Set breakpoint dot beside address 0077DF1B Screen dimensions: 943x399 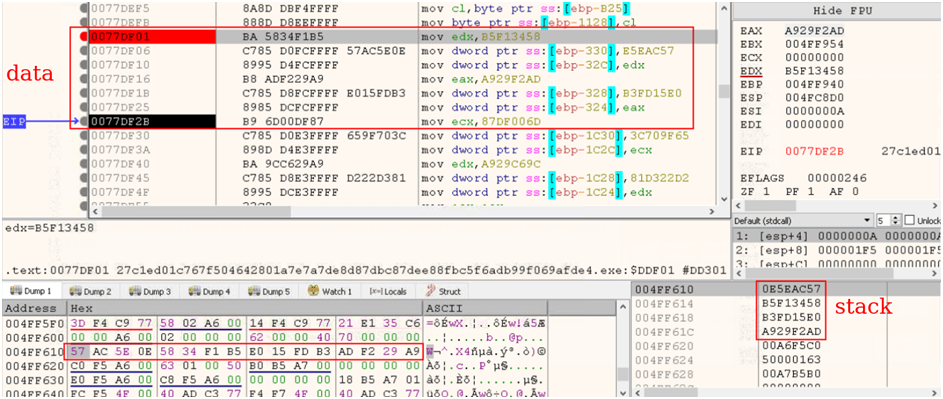click(84, 93)
